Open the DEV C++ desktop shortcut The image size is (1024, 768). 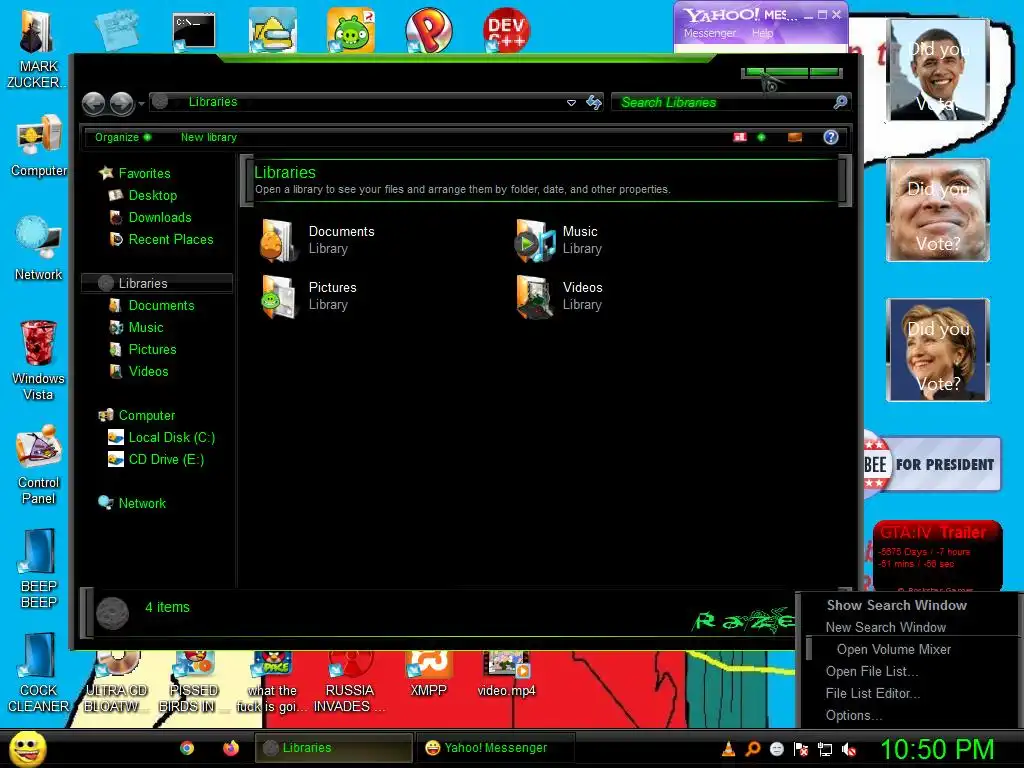coord(506,29)
